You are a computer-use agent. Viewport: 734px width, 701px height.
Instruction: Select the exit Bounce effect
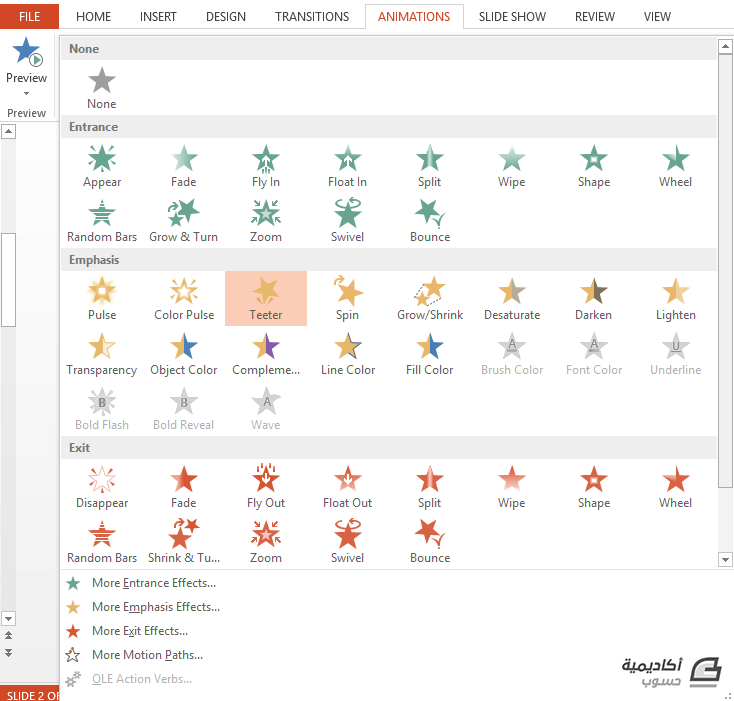tap(429, 542)
